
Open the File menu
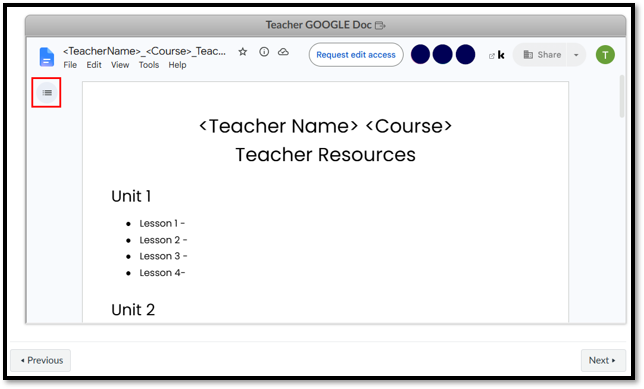(x=70, y=65)
